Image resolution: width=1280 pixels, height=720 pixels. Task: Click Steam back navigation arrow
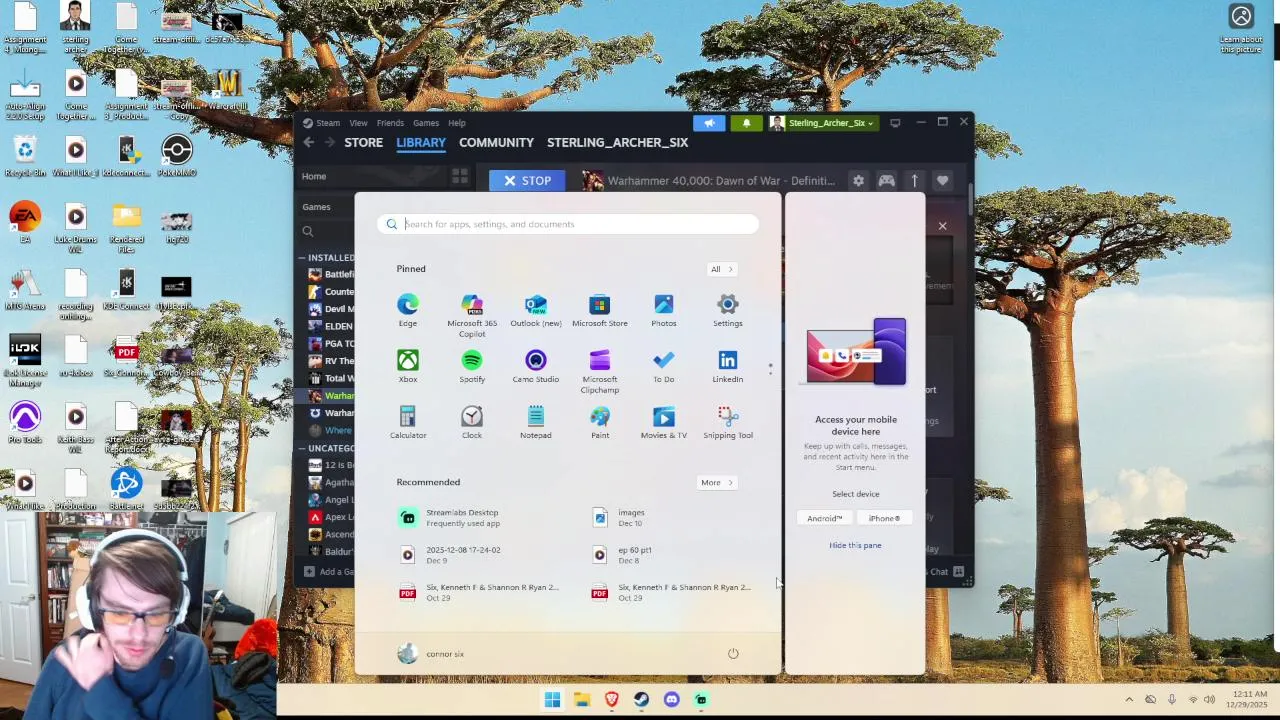click(309, 143)
